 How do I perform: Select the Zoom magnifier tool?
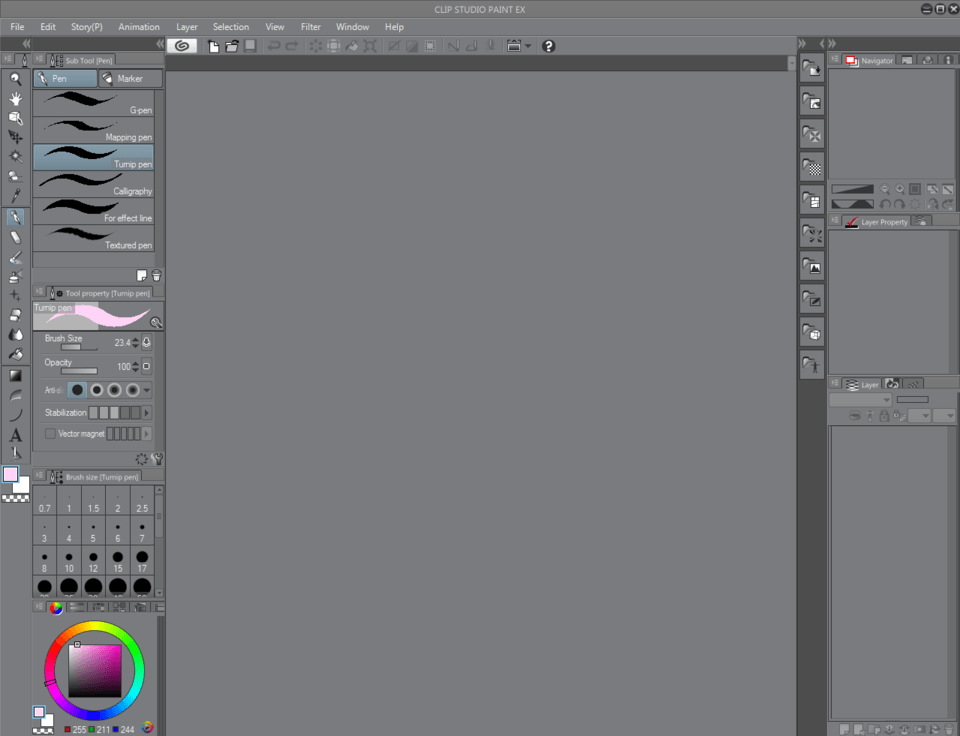point(15,78)
